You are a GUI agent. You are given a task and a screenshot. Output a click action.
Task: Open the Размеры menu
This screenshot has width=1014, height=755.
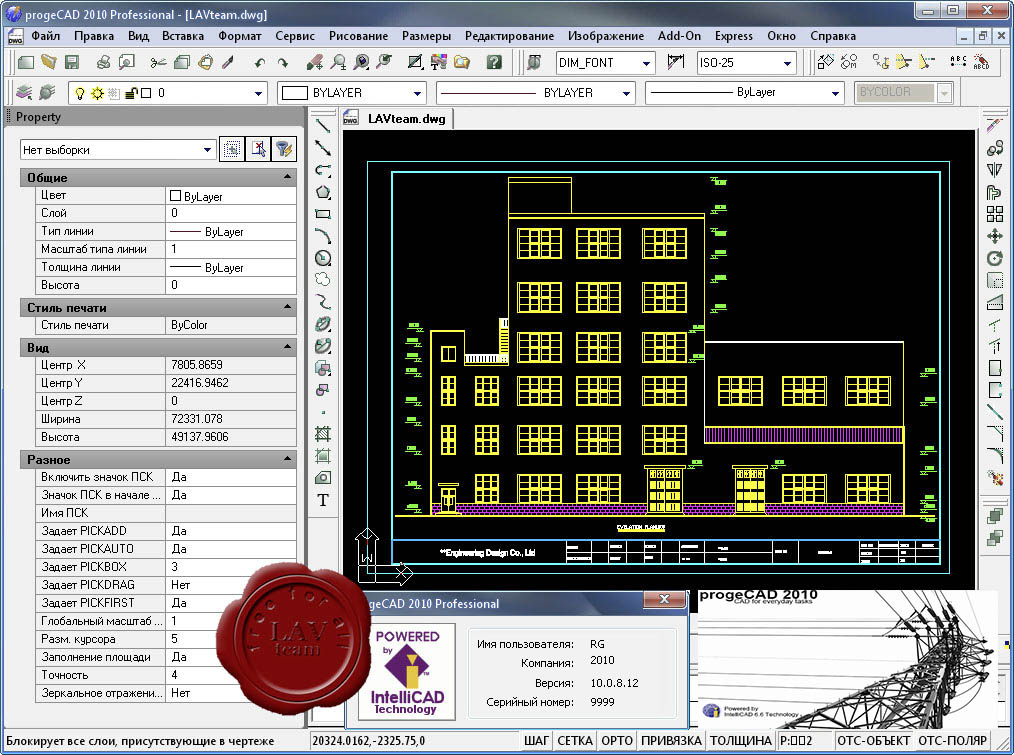click(x=426, y=36)
